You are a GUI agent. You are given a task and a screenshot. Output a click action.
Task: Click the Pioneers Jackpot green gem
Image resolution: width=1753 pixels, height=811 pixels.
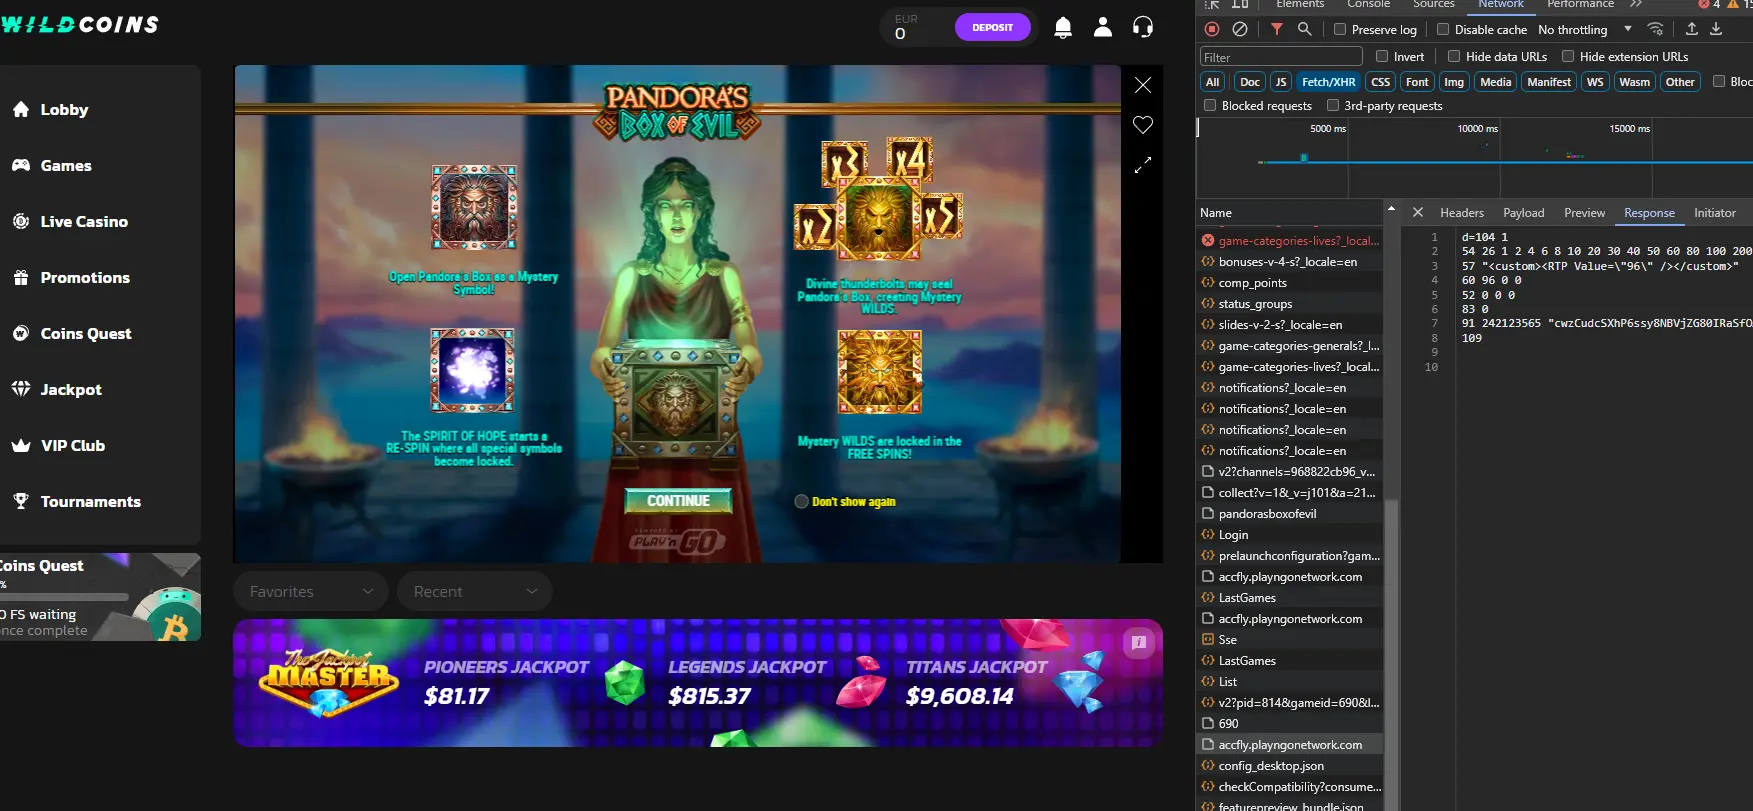[x=625, y=682]
